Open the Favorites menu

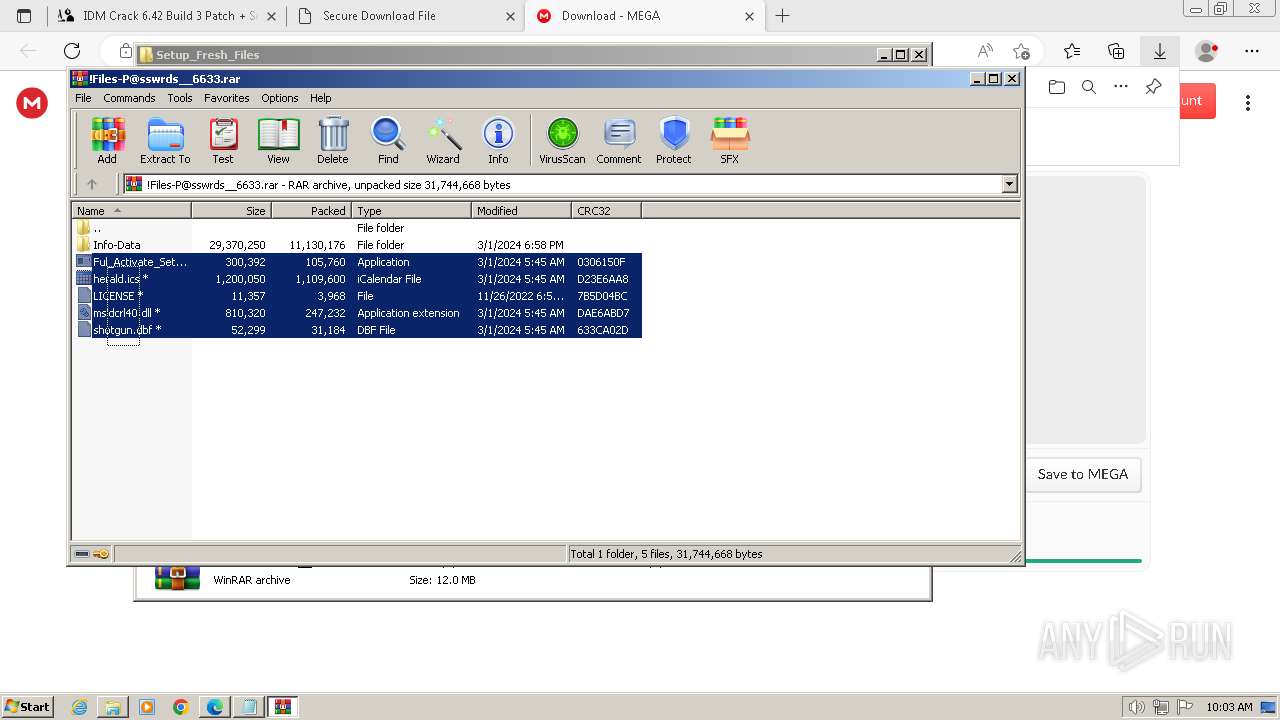pos(227,98)
